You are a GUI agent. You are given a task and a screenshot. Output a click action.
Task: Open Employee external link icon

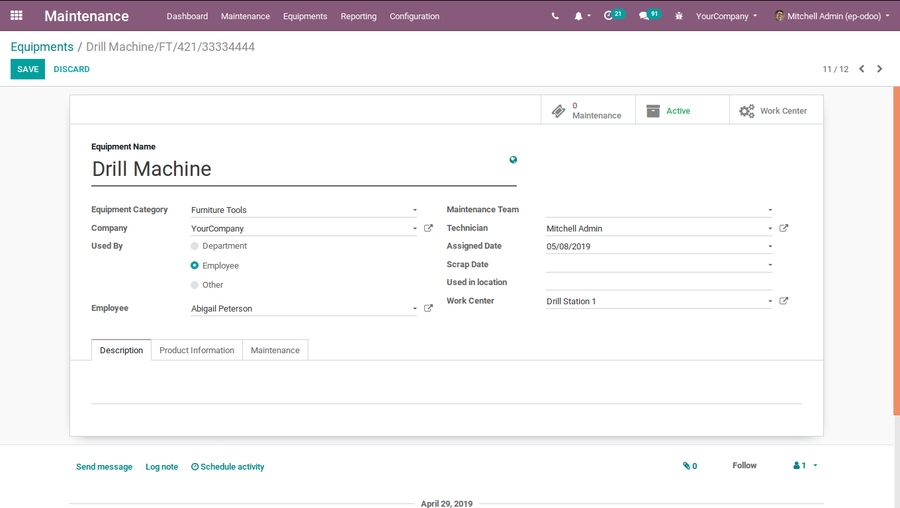point(428,308)
